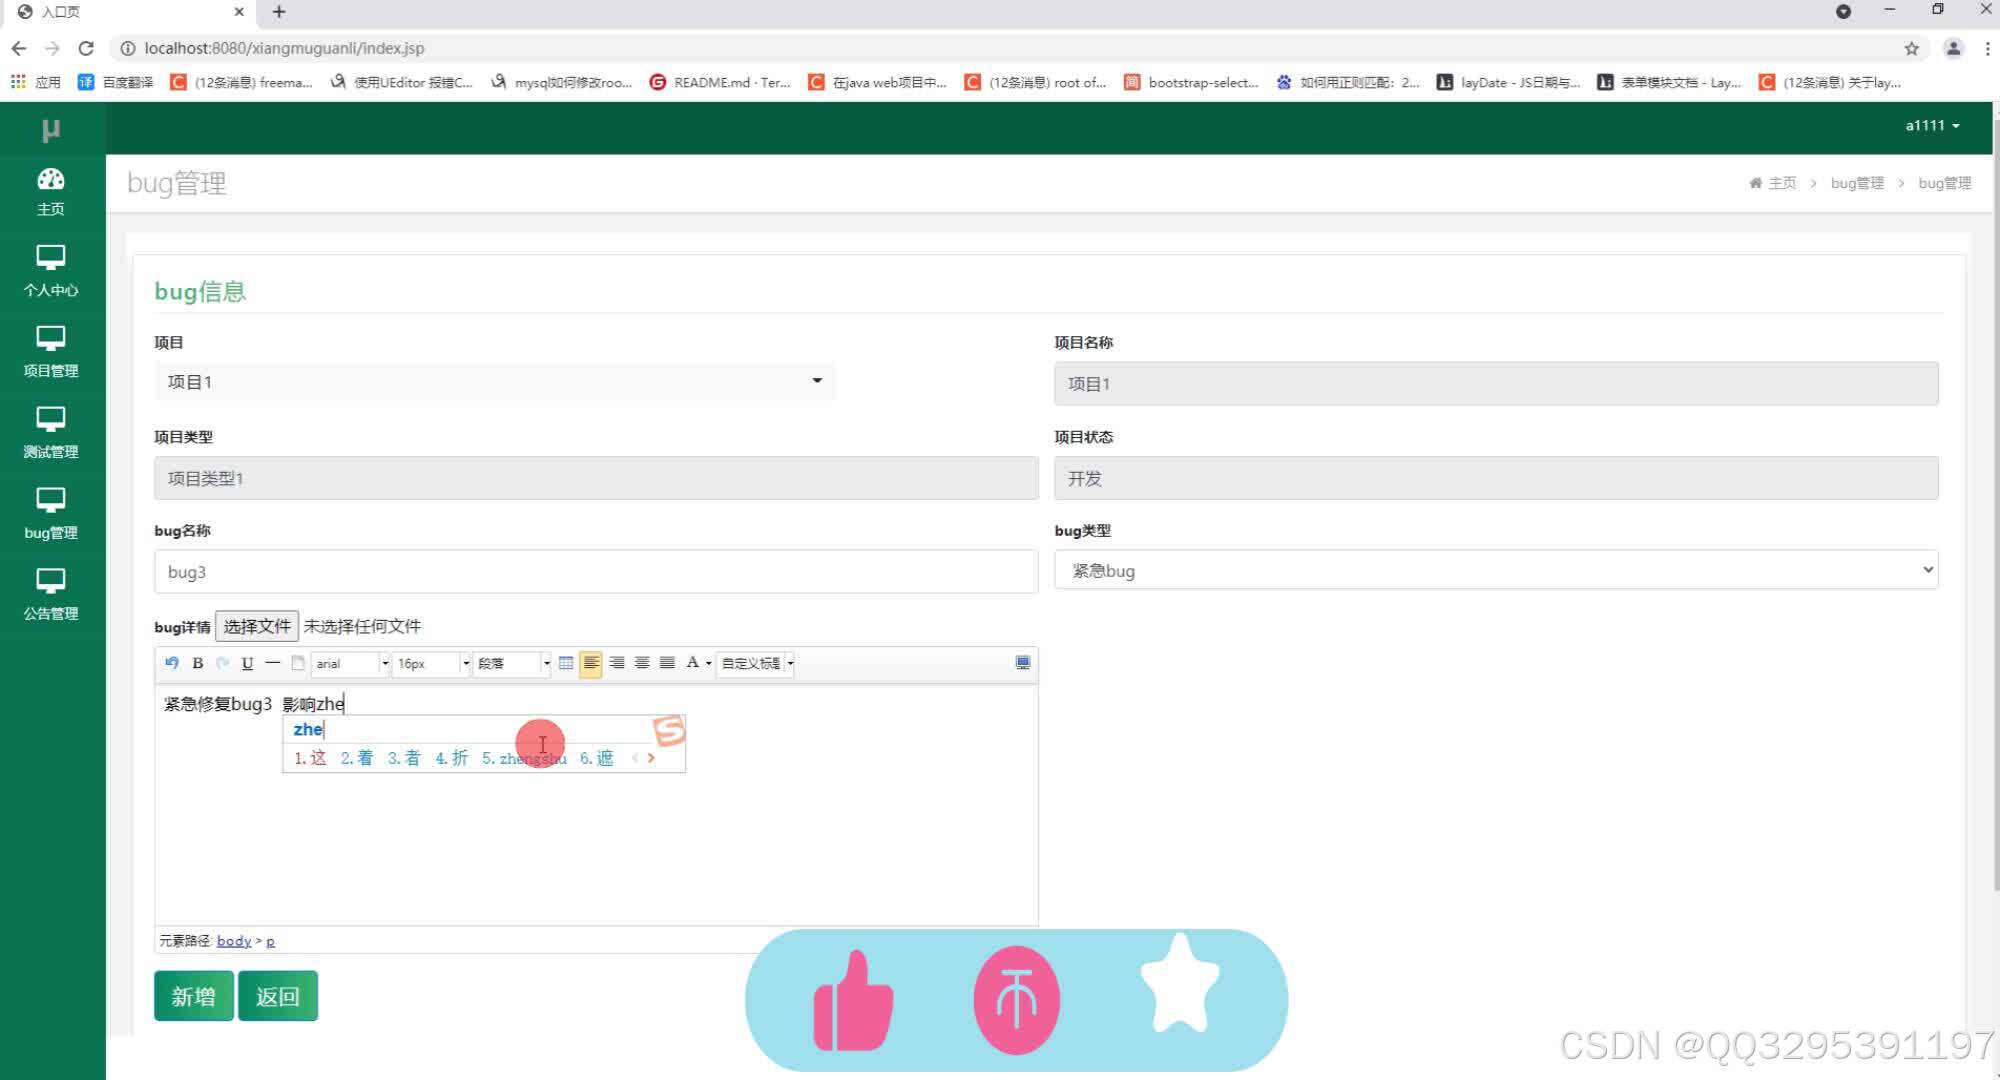The height and width of the screenshot is (1080, 2000).
Task: Open the 项目 dropdown showing 项目1
Action: tap(495, 382)
